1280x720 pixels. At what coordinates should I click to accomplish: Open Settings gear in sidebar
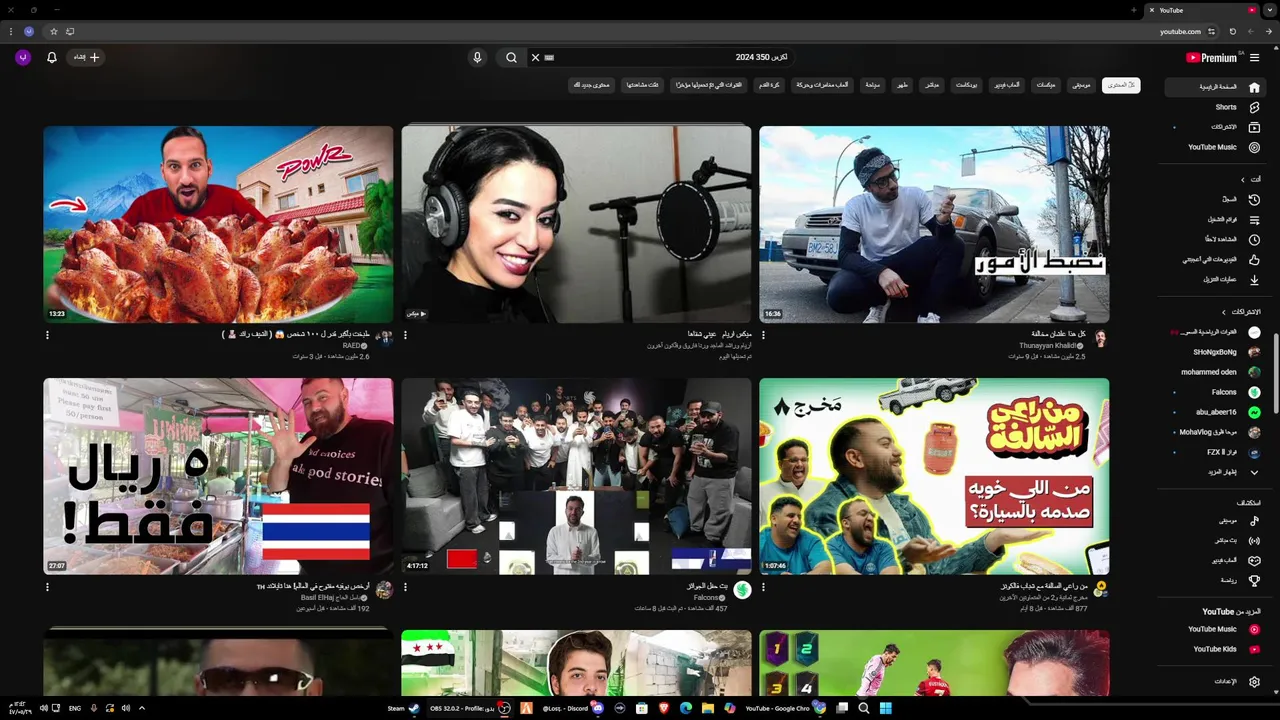pos(1254,681)
